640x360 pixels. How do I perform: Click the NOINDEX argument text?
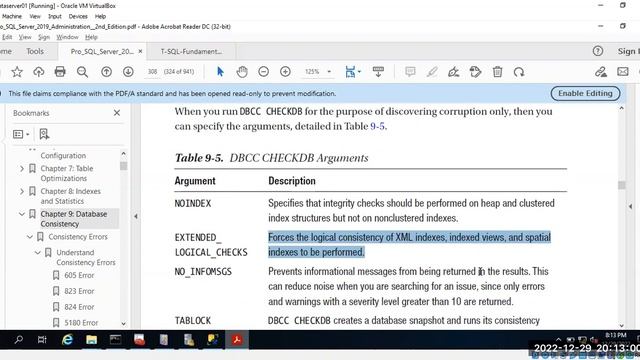click(x=193, y=203)
